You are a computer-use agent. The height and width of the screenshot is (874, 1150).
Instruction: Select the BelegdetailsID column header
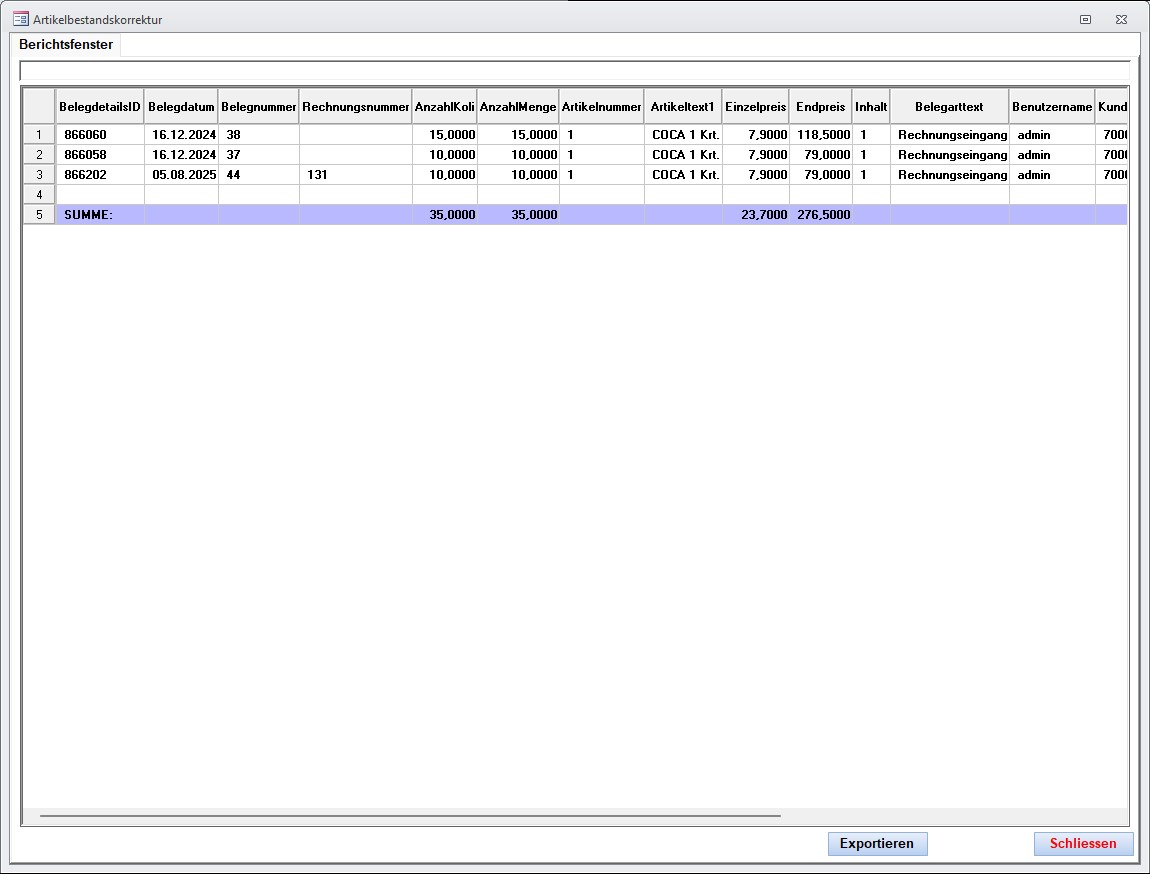click(100, 107)
